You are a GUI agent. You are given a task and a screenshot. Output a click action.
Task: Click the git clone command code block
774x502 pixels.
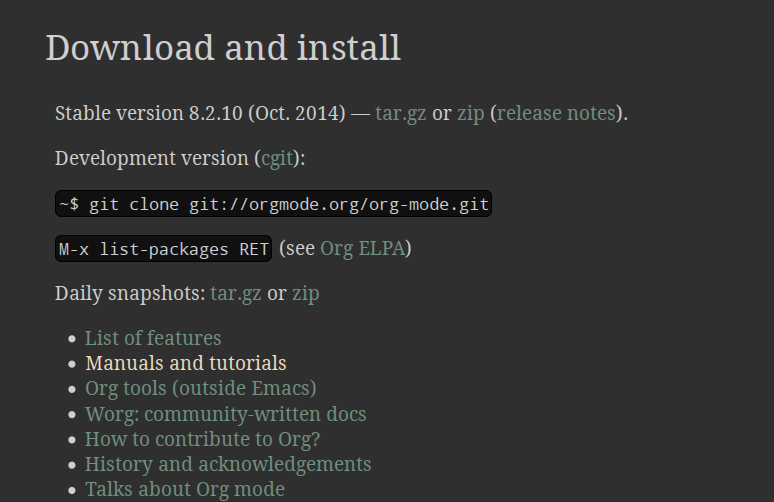pyautogui.click(x=274, y=204)
